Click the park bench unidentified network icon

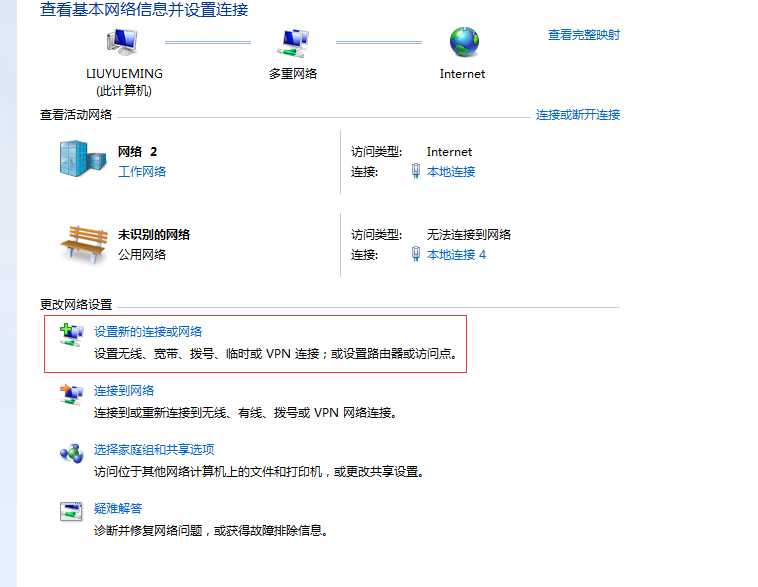pyautogui.click(x=84, y=244)
